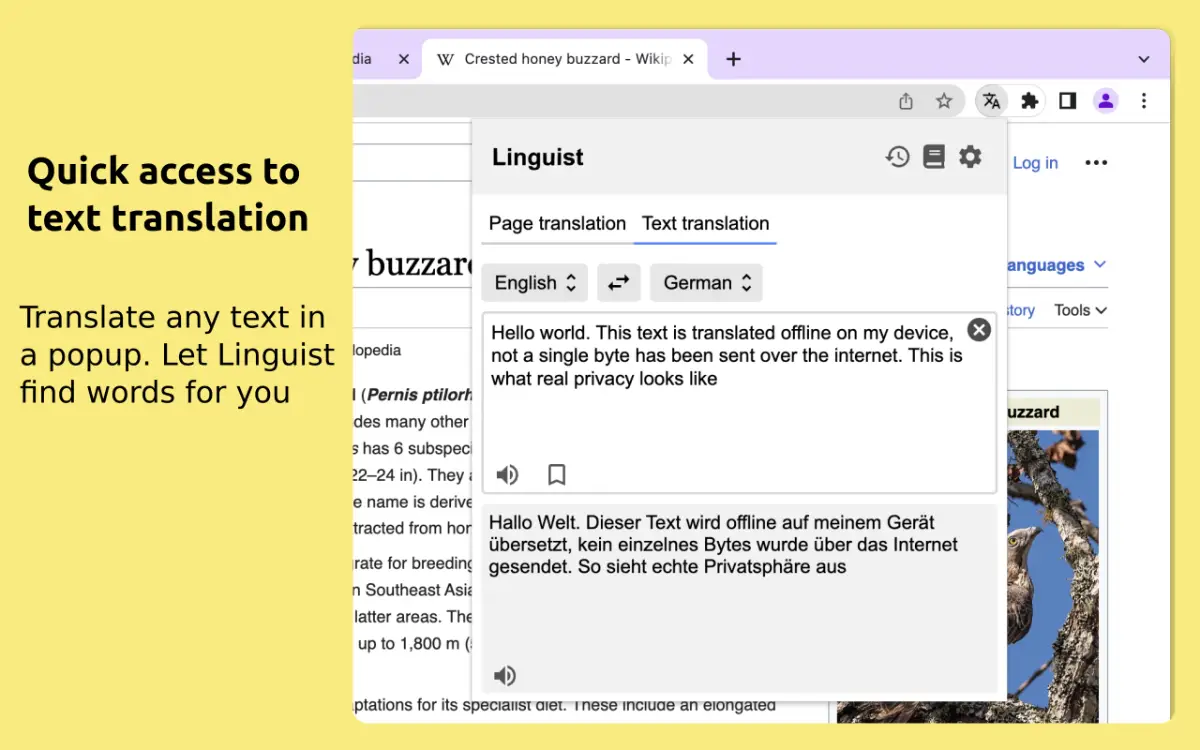
Task: Listen to the German translation audio
Action: point(505,675)
